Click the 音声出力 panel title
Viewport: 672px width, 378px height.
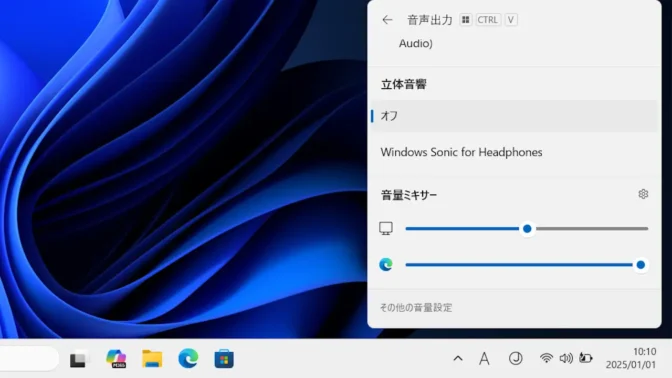[429, 20]
